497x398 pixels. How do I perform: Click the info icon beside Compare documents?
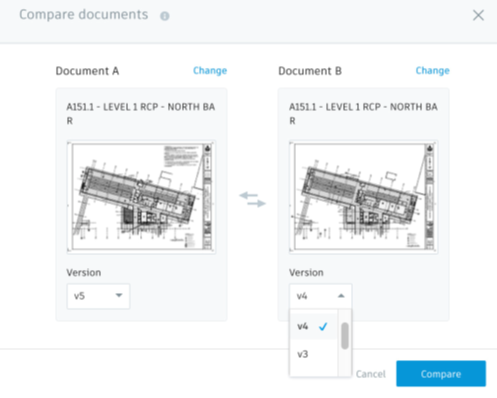(x=165, y=16)
